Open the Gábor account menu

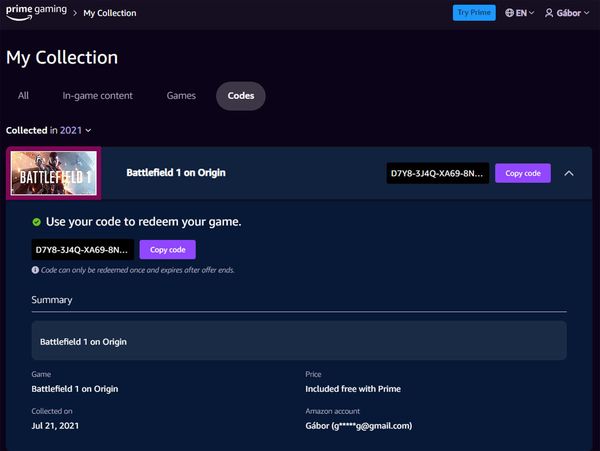click(x=567, y=13)
